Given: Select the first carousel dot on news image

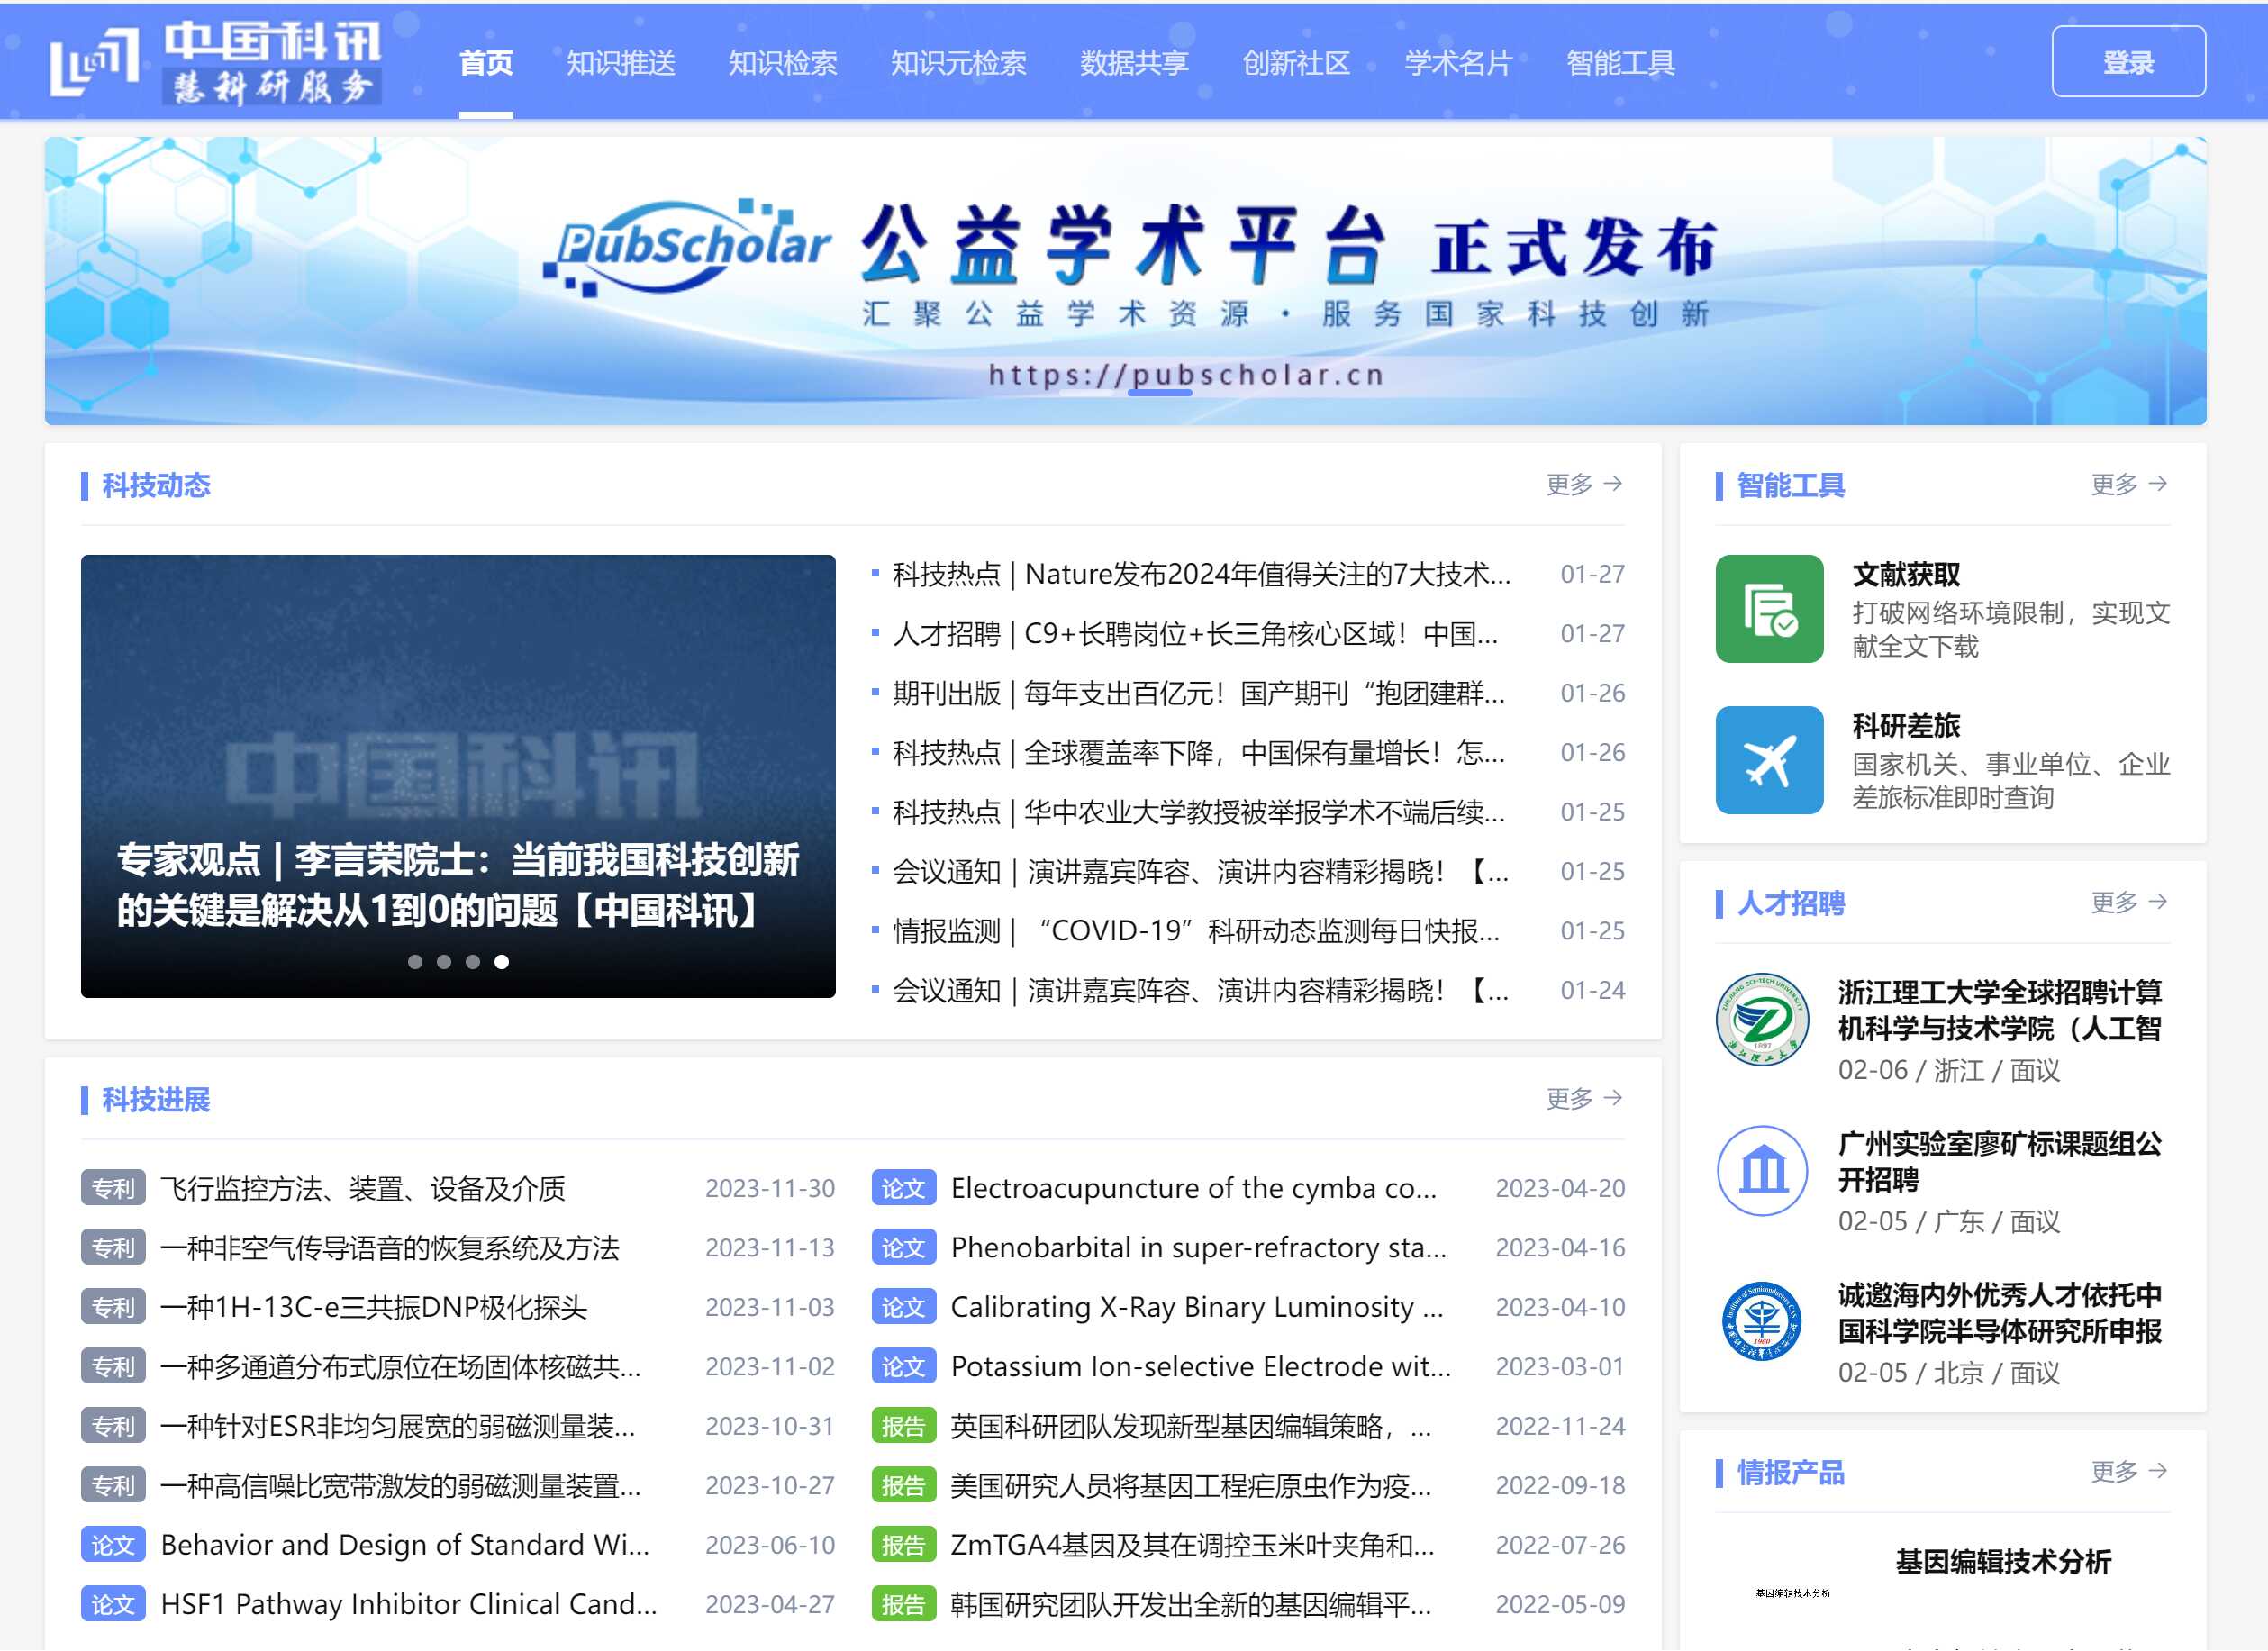Looking at the screenshot, I should click(415, 962).
